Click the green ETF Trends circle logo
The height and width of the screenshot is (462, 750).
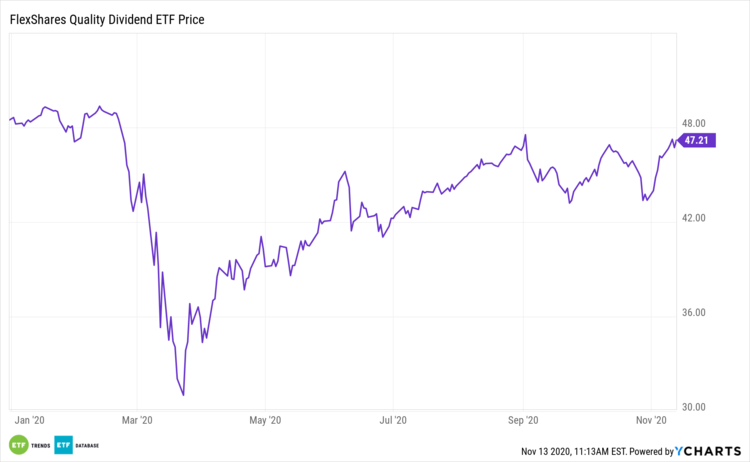pos(18,445)
